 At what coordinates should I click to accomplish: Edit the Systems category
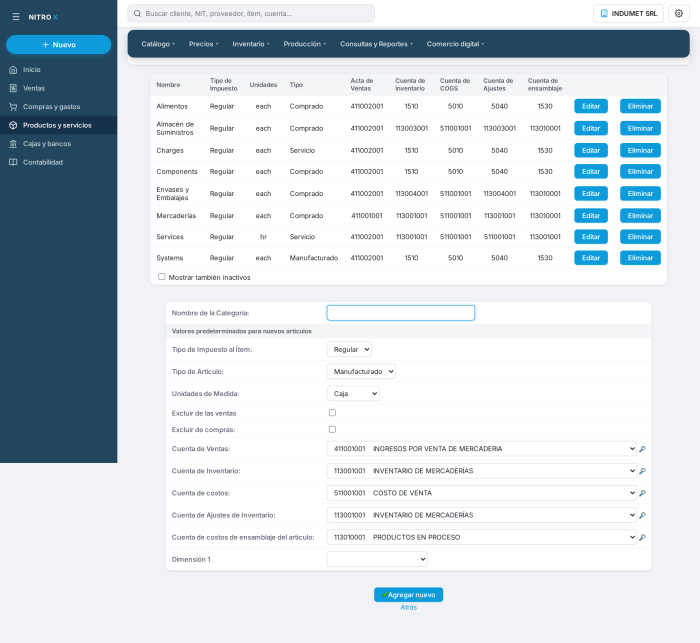591,258
